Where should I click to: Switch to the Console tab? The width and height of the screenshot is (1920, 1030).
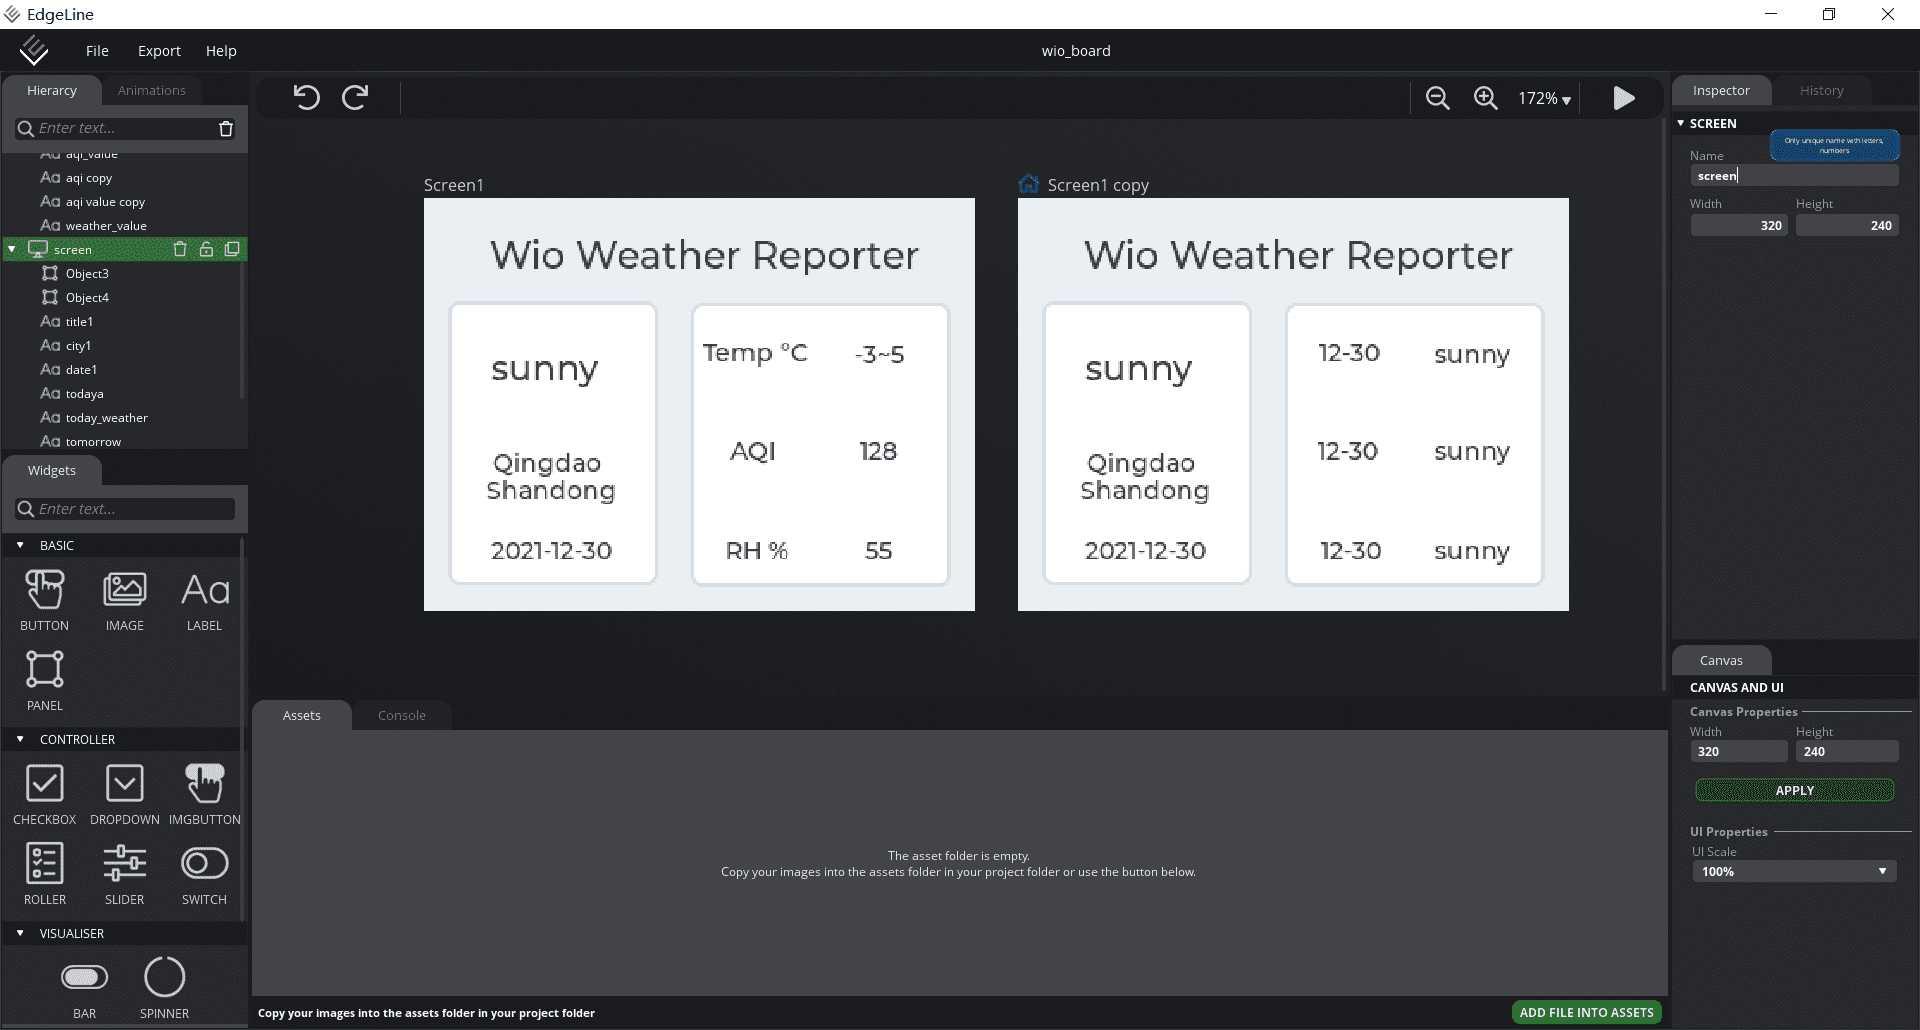(x=402, y=715)
